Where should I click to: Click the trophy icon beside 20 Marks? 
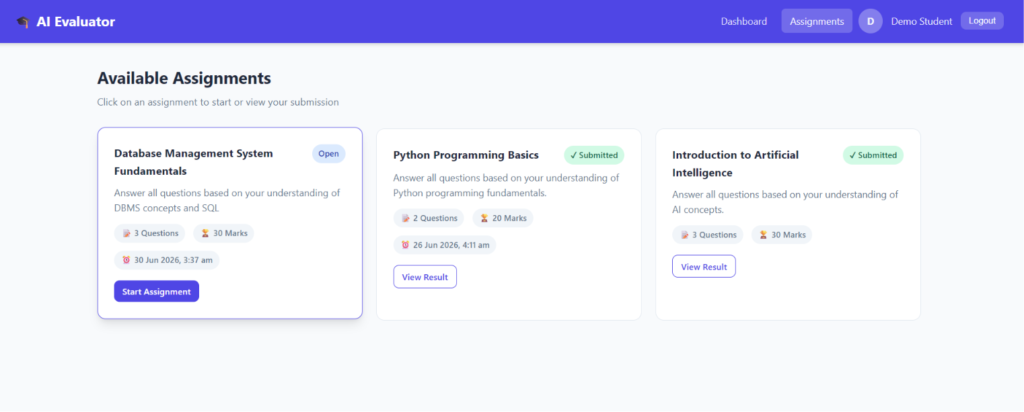(484, 218)
